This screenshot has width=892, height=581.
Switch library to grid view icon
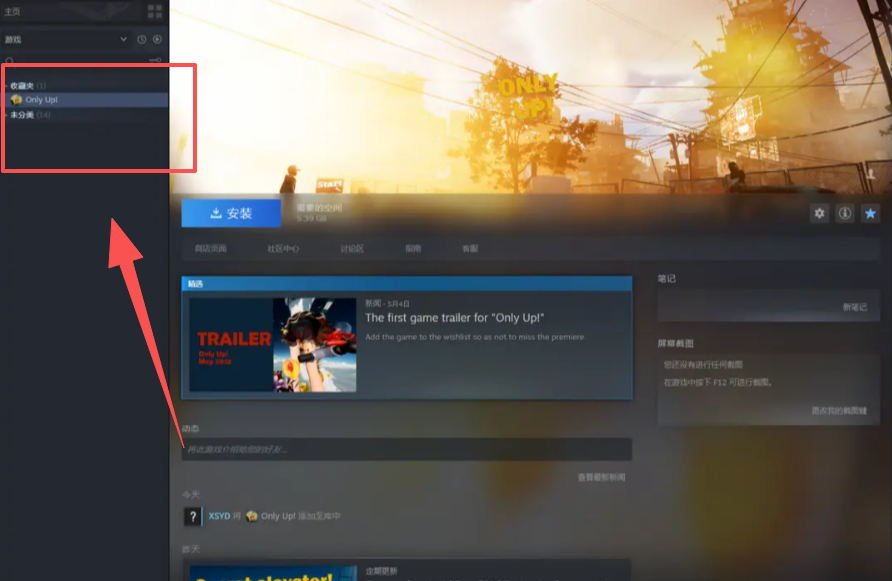tap(154, 11)
